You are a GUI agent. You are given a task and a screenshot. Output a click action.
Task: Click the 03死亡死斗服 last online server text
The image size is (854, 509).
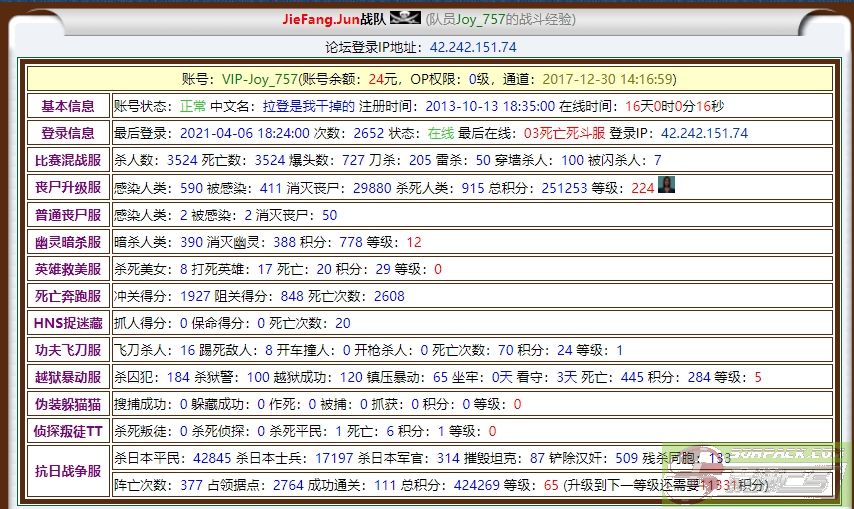click(x=564, y=133)
